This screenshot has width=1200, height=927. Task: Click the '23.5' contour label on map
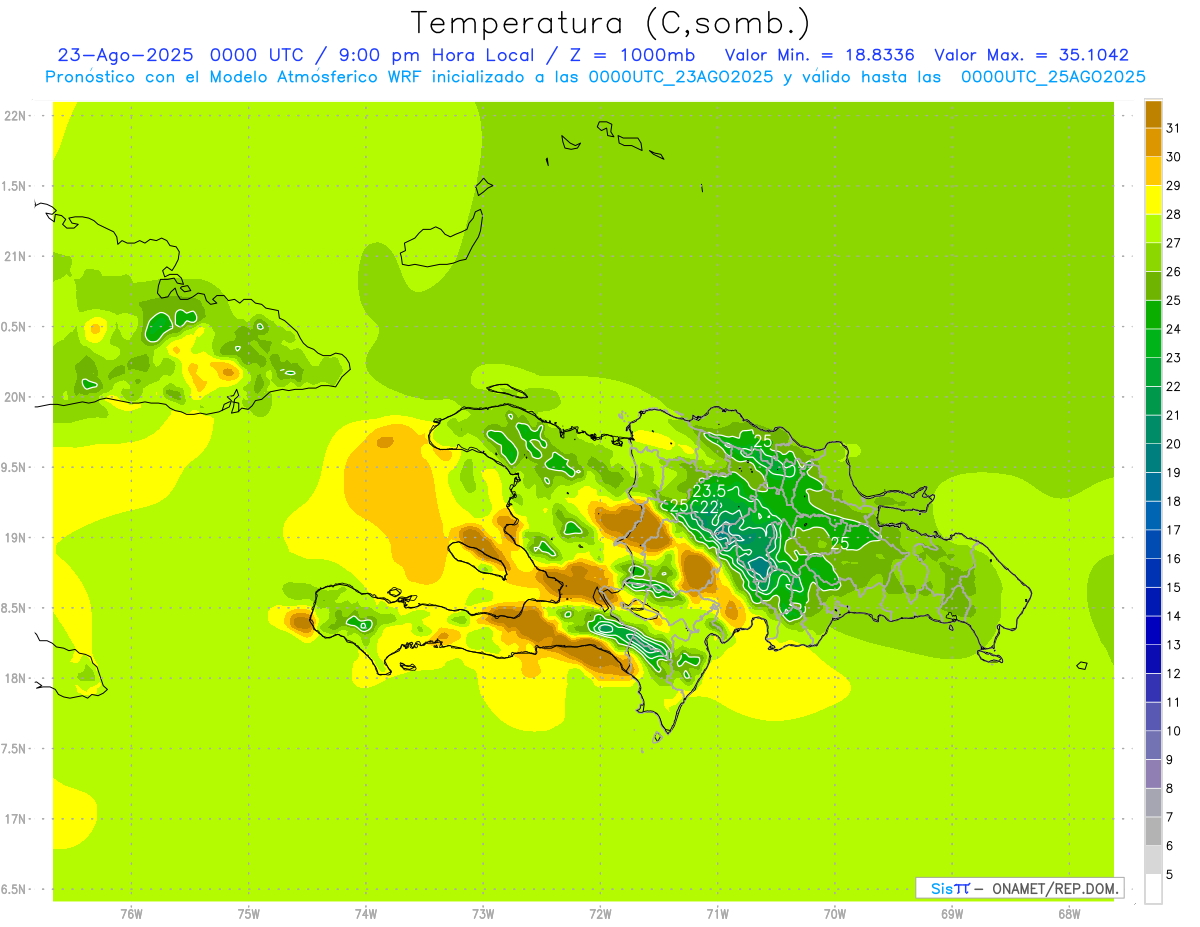coord(709,491)
